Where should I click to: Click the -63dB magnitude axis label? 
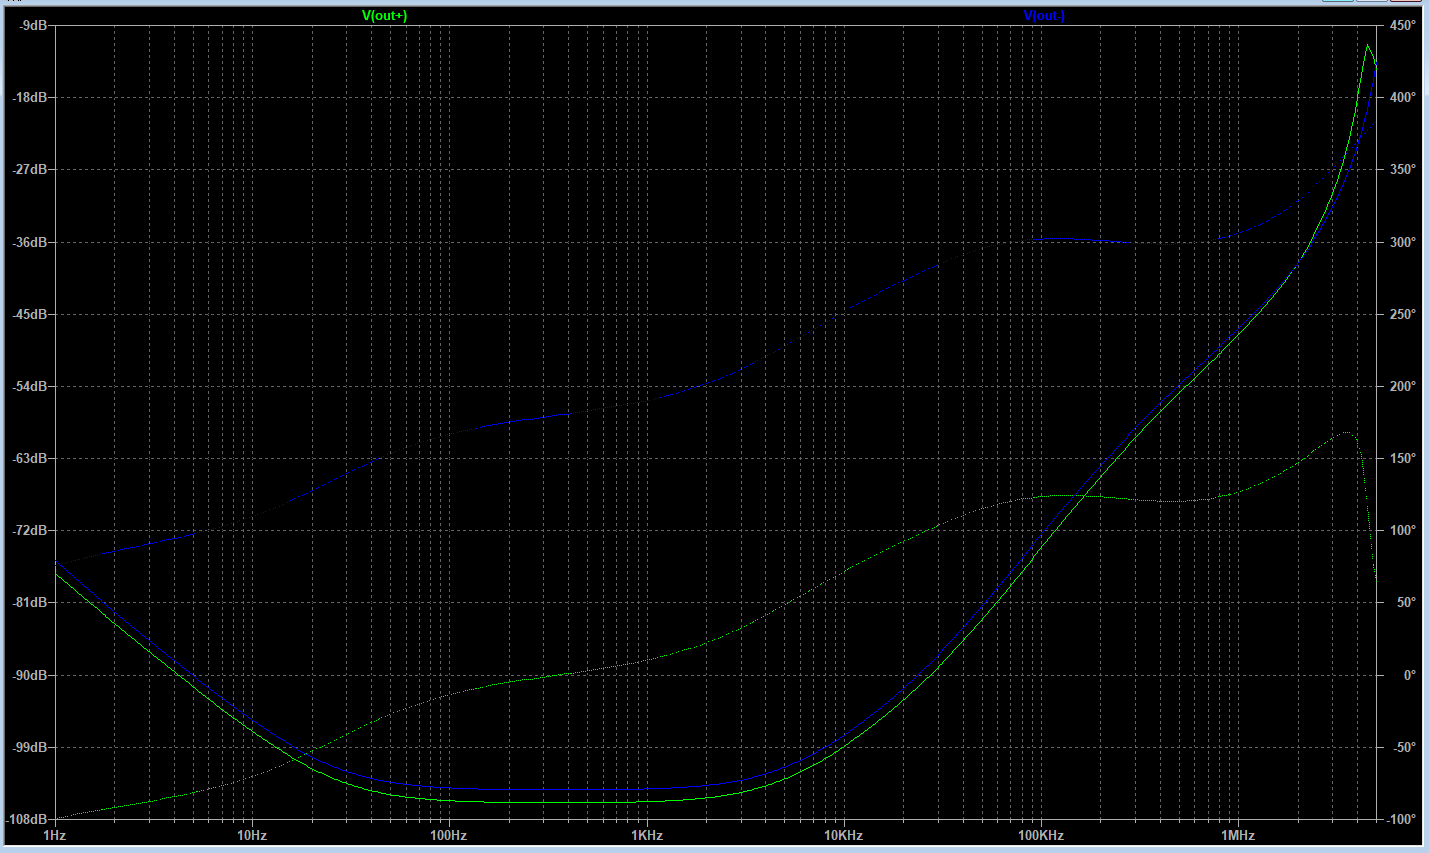pyautogui.click(x=30, y=458)
